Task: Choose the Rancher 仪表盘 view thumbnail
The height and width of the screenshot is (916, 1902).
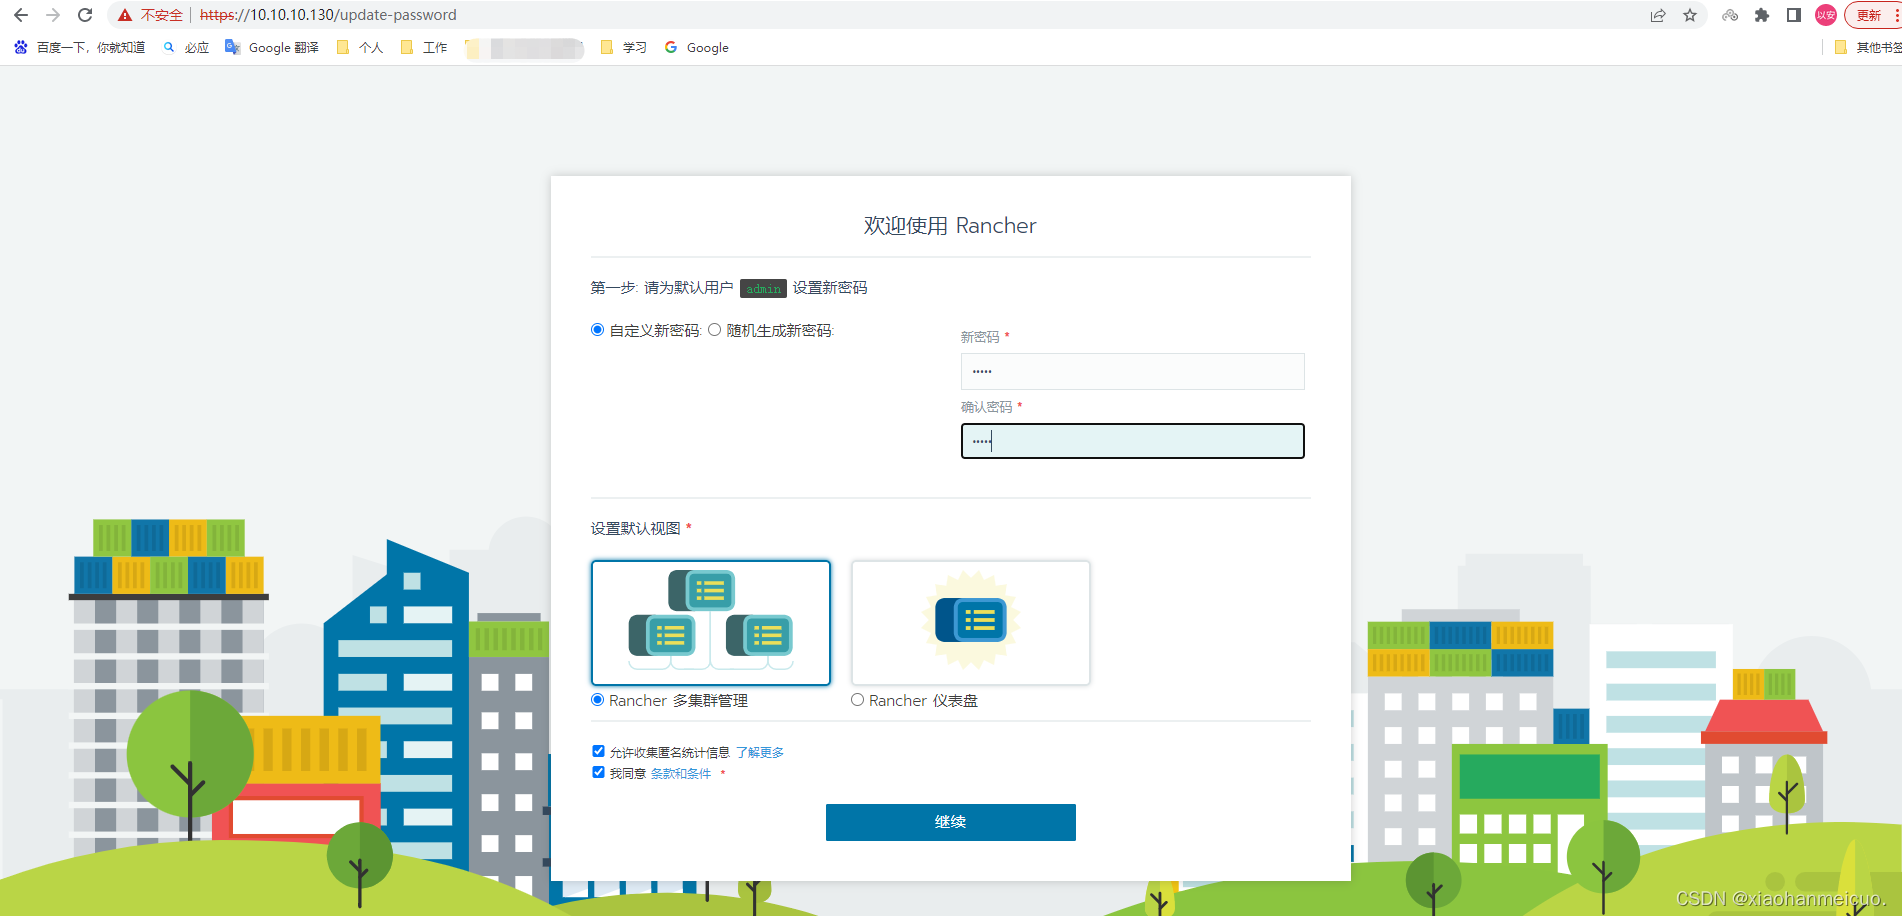Action: [x=971, y=622]
